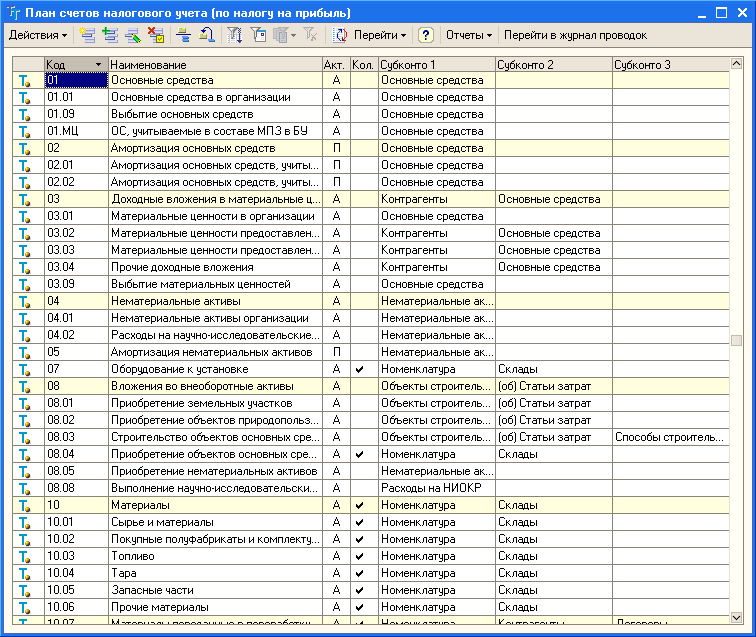
Task: Click the account icon in row 03.04
Action: (24, 267)
